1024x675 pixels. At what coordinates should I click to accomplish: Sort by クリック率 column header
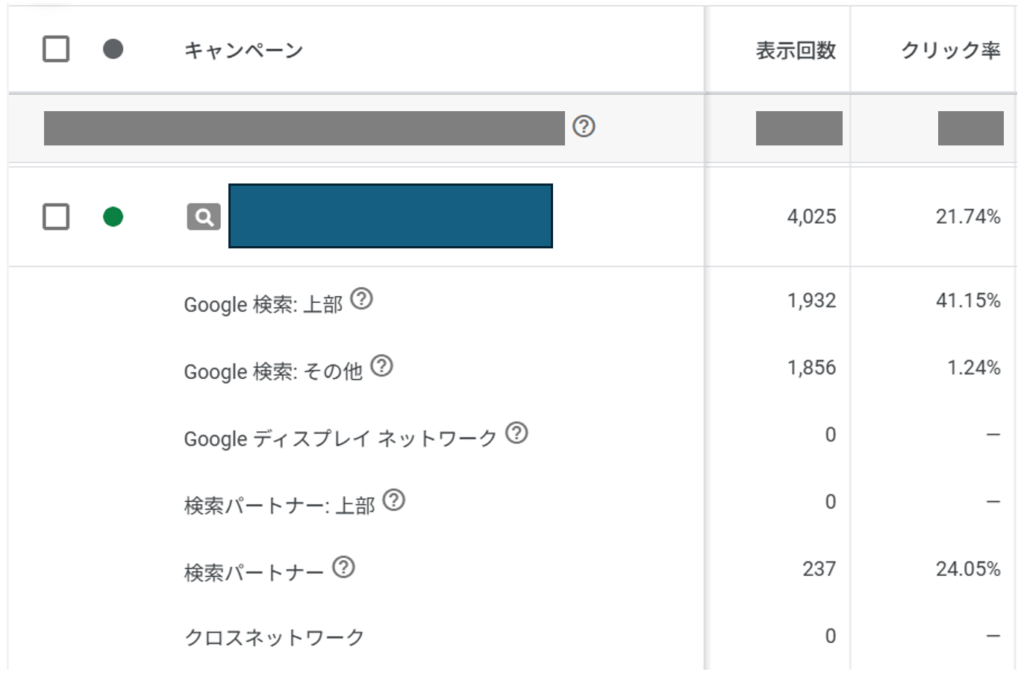coord(950,50)
